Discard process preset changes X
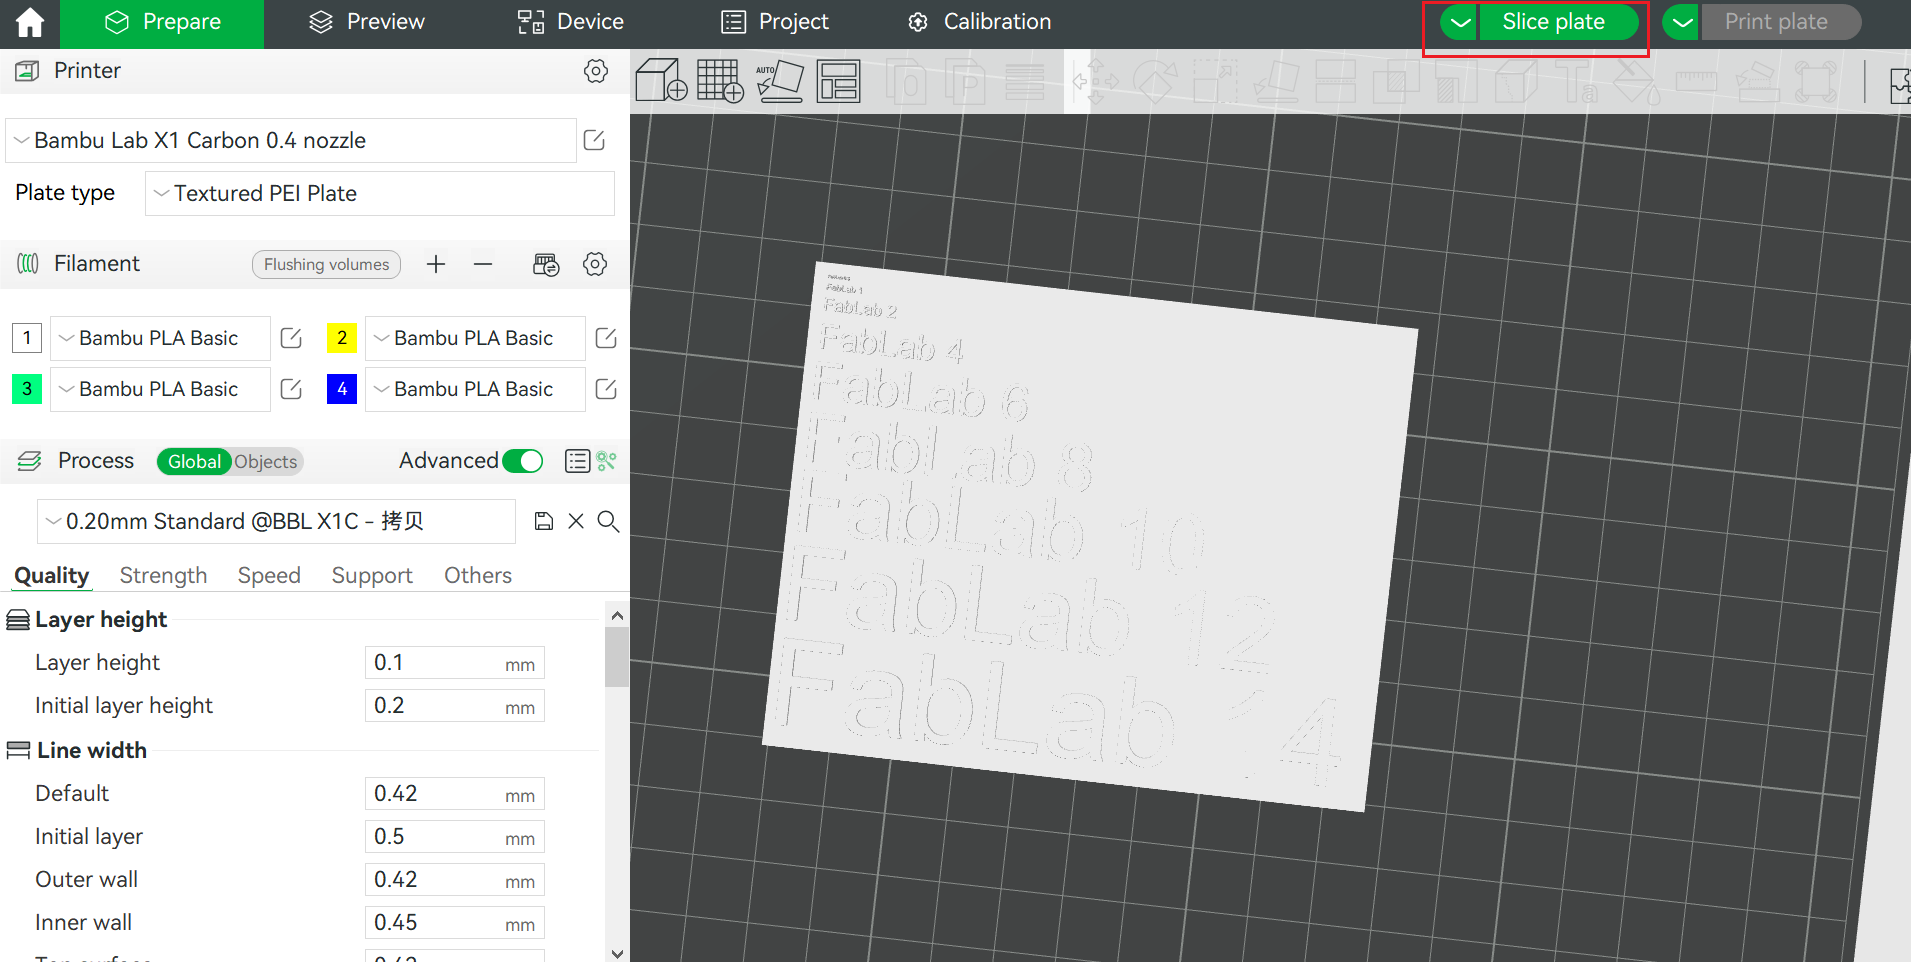Image resolution: width=1911 pixels, height=962 pixels. pyautogui.click(x=576, y=521)
